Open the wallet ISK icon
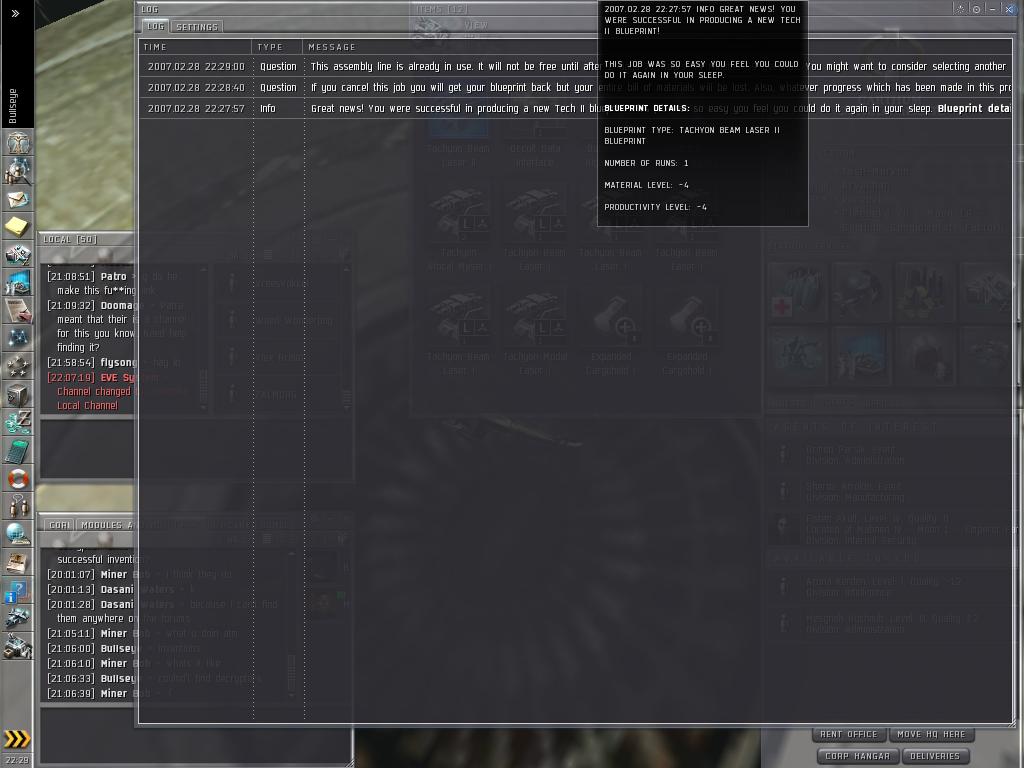The width and height of the screenshot is (1024, 768). (18, 423)
